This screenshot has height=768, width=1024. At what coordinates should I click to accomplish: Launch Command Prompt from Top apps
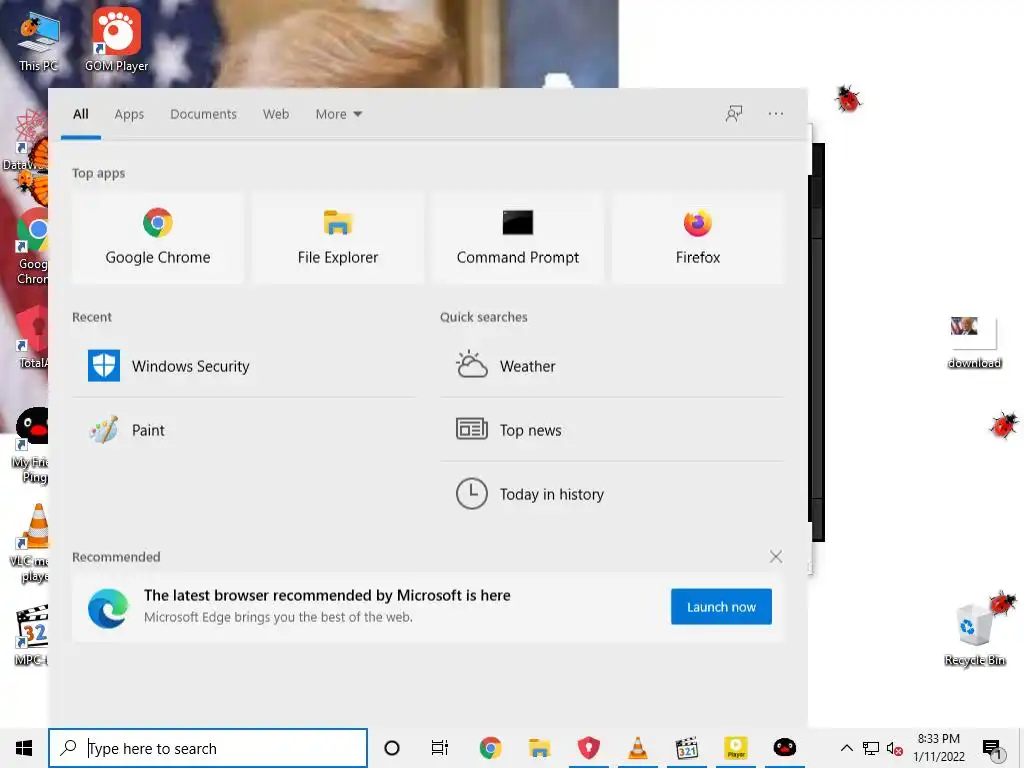[518, 238]
